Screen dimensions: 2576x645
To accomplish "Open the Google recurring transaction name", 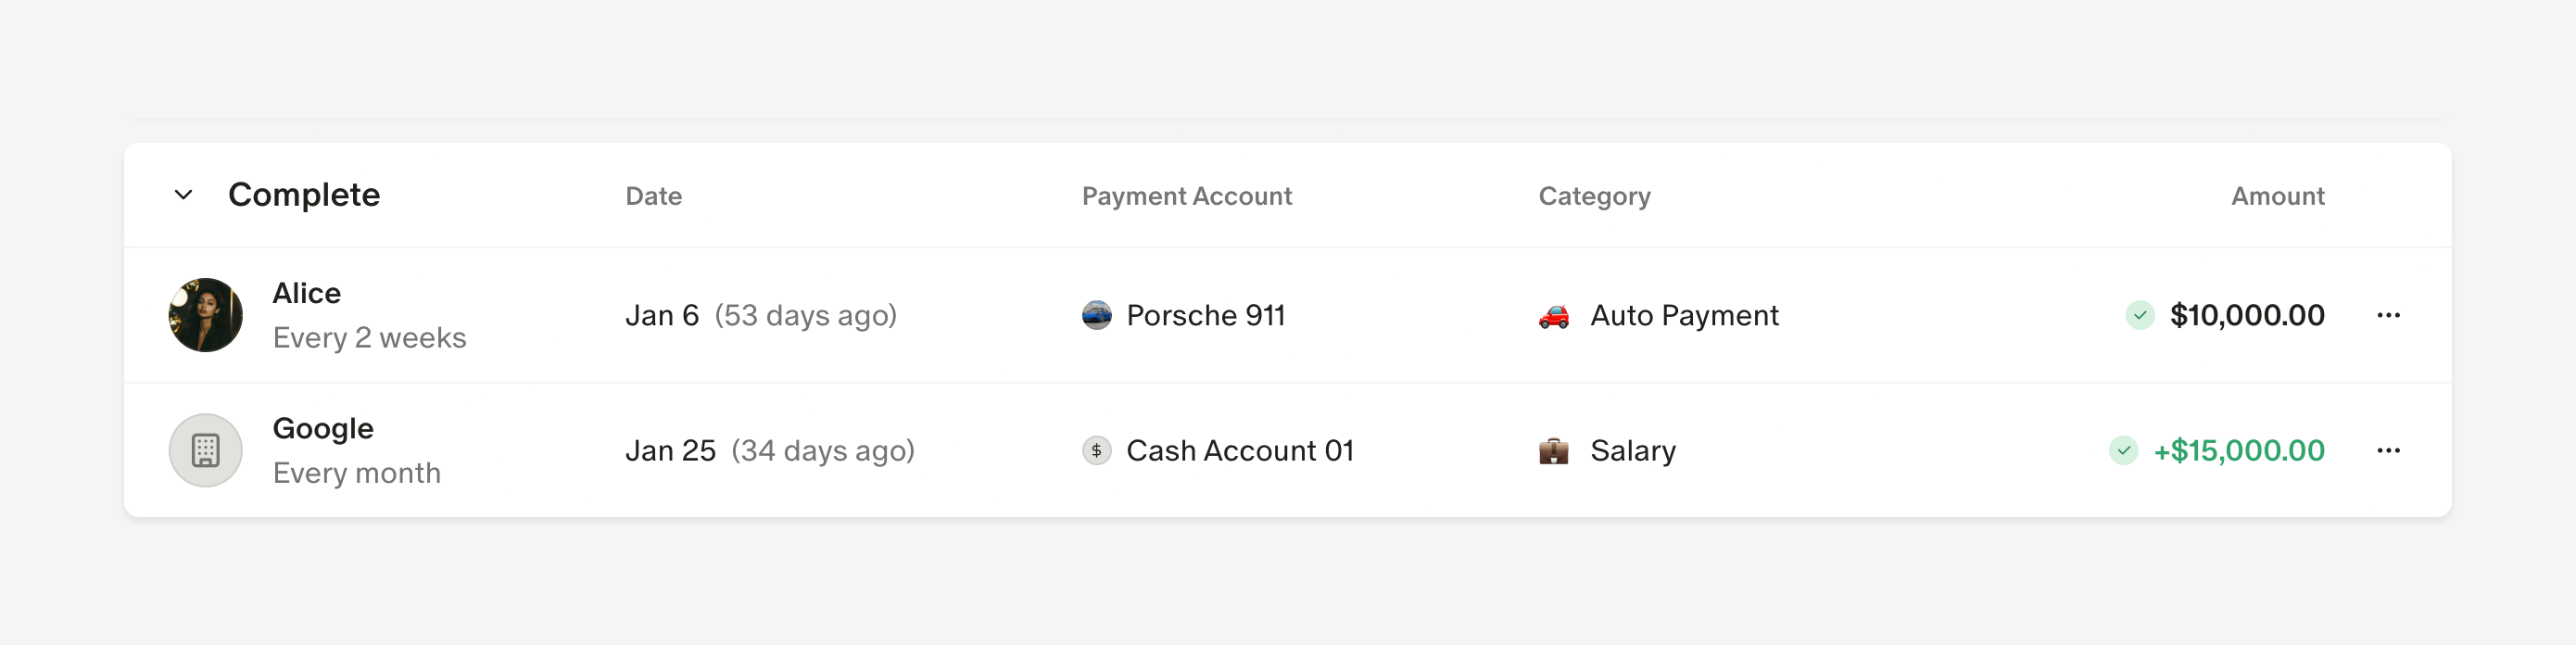I will click(x=323, y=429).
